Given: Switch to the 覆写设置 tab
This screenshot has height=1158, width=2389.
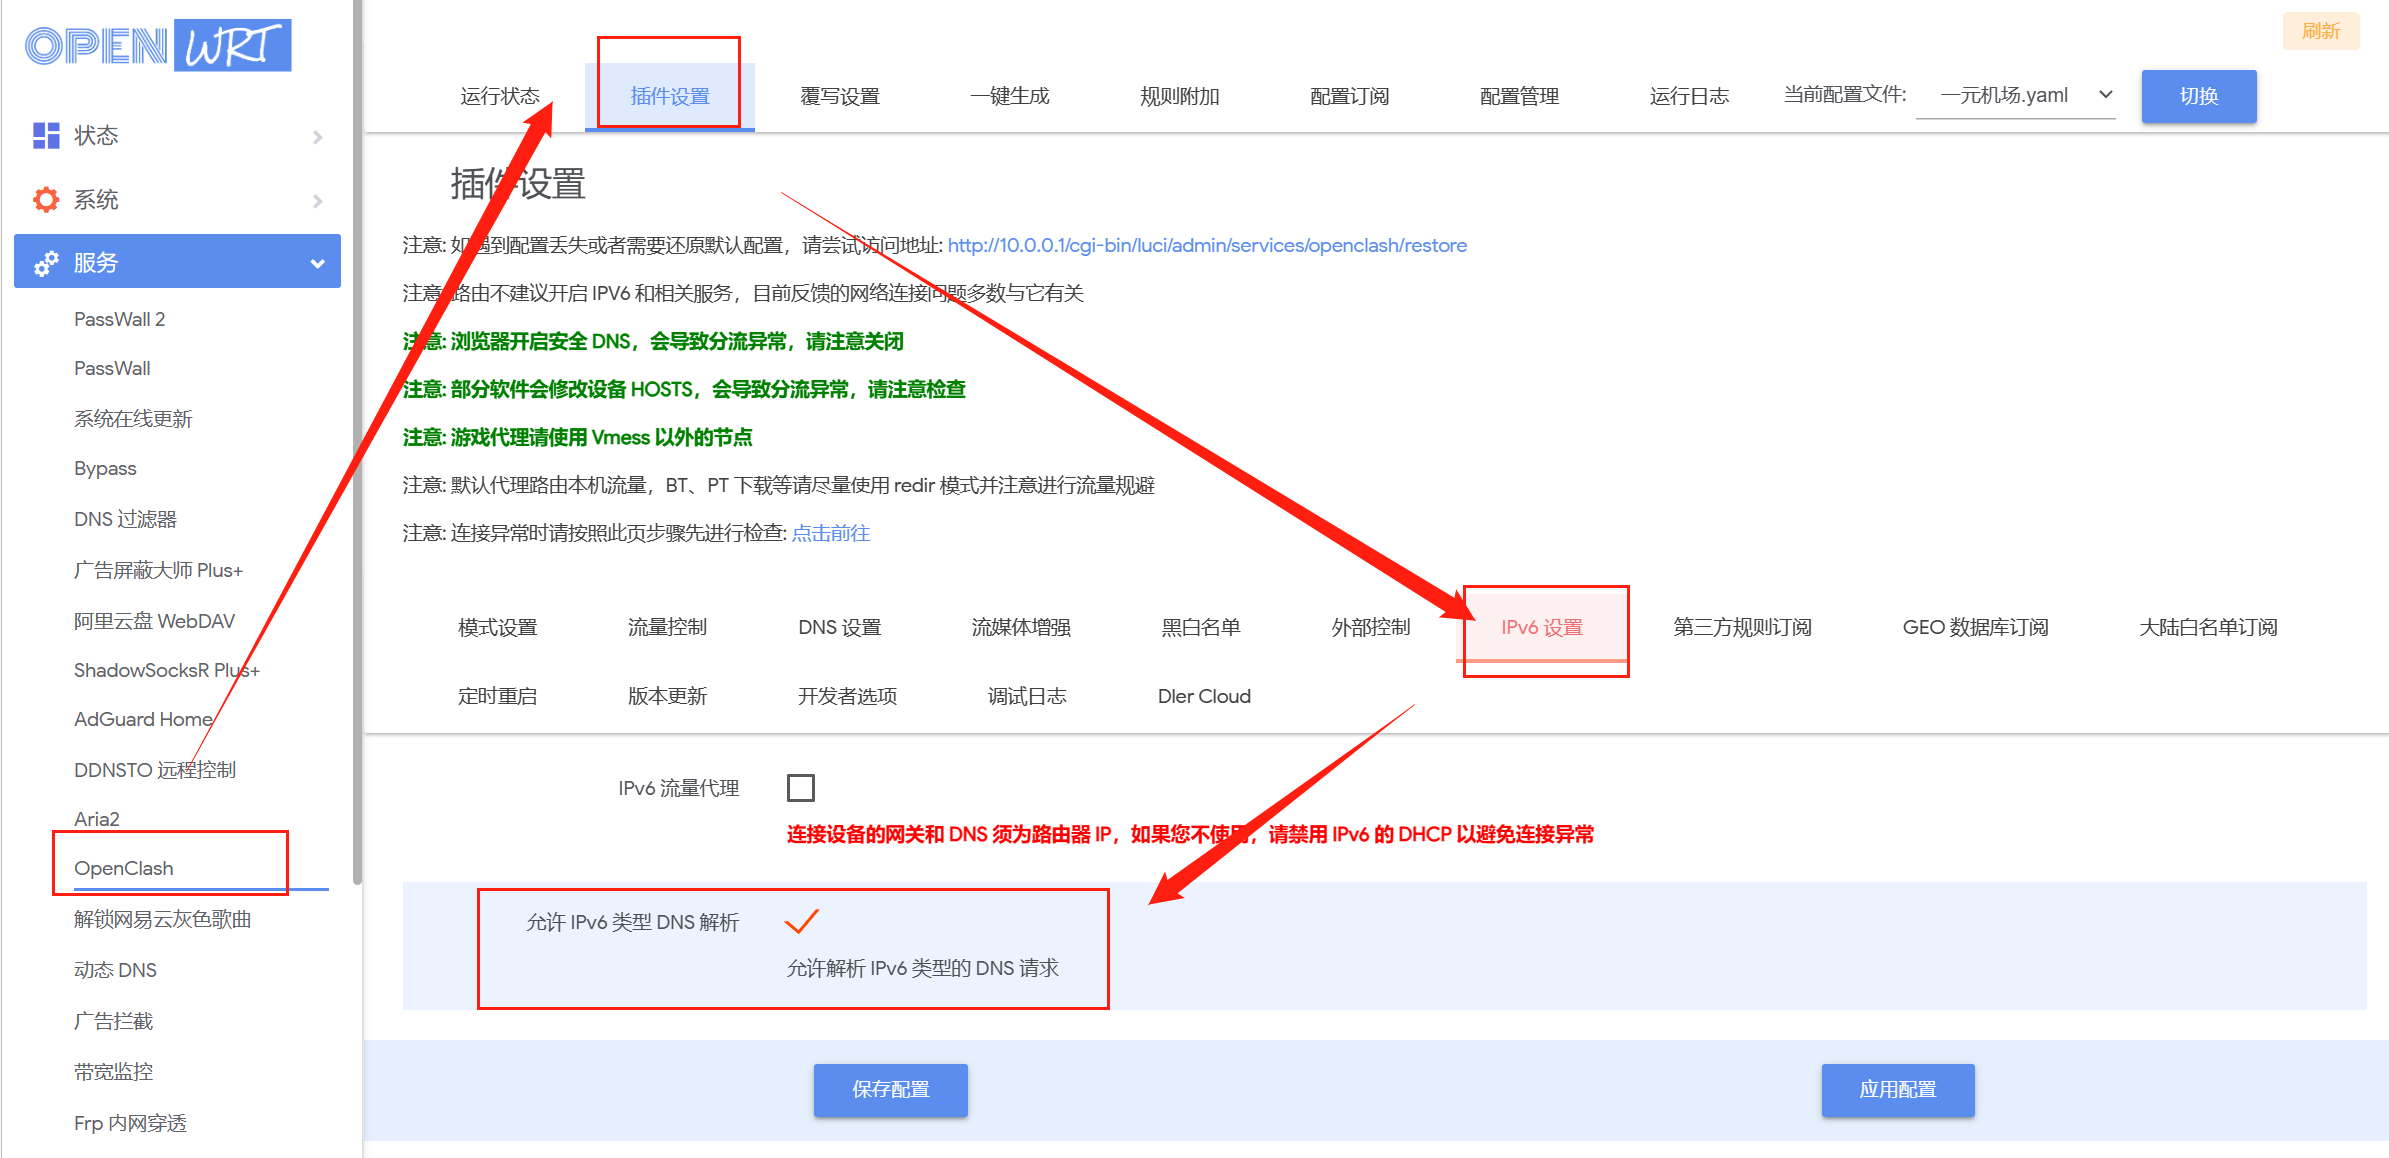Looking at the screenshot, I should [x=839, y=96].
